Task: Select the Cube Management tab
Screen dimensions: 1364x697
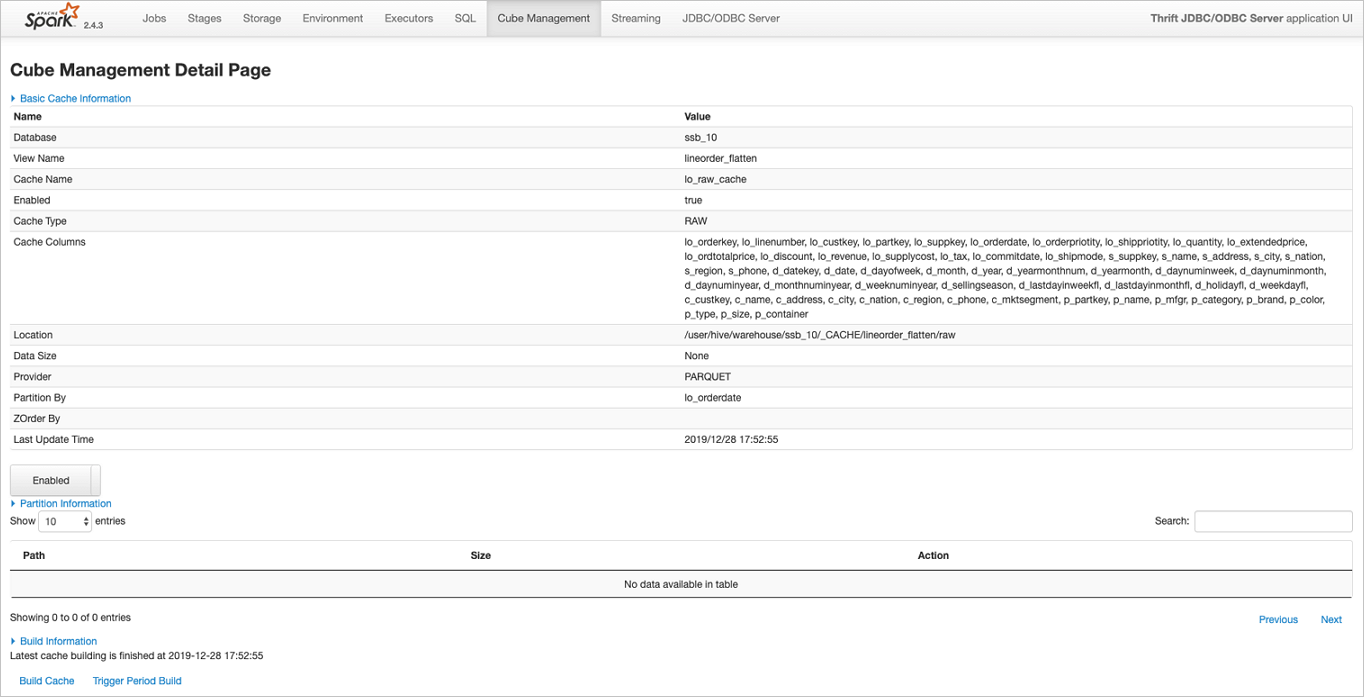Action: pyautogui.click(x=544, y=18)
